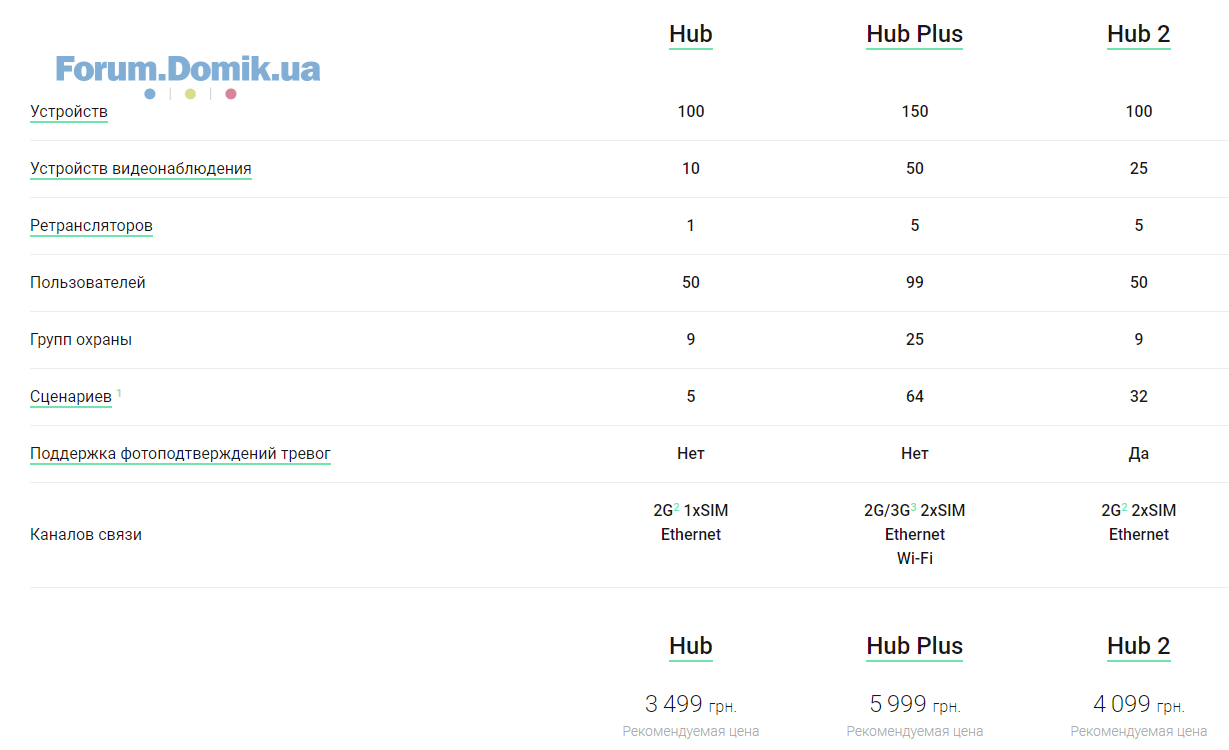
Task: Click footnote 3 in Hub Plus 2G/3G
Action: (913, 507)
